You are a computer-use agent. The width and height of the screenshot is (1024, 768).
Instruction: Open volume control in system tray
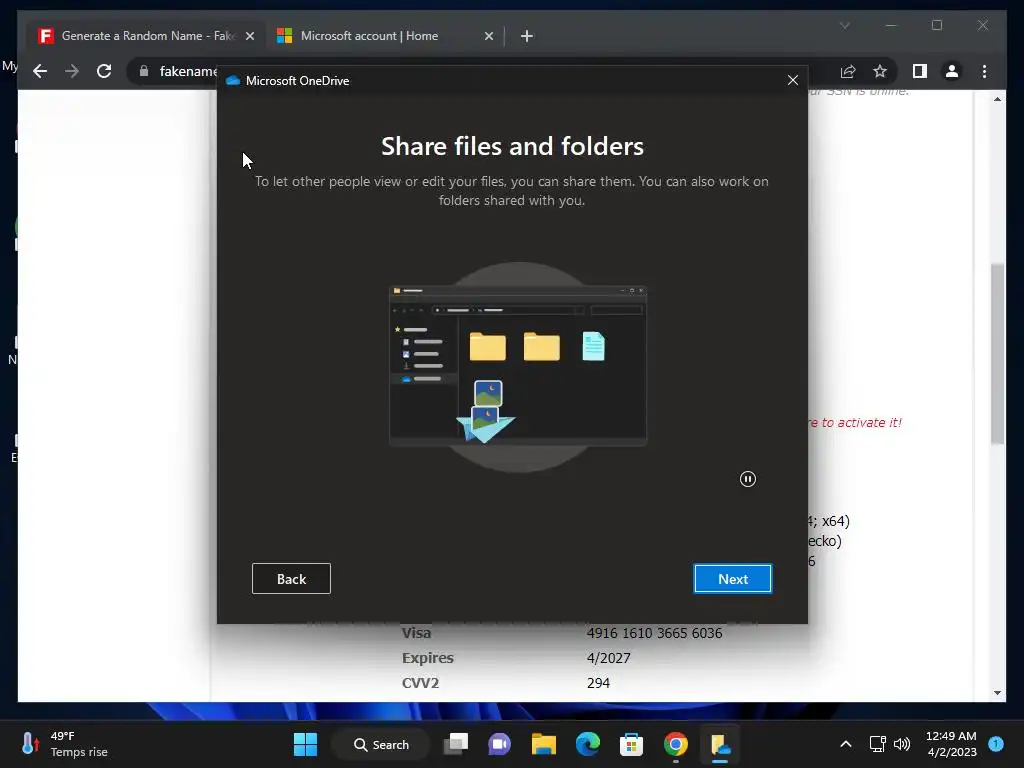tap(902, 744)
